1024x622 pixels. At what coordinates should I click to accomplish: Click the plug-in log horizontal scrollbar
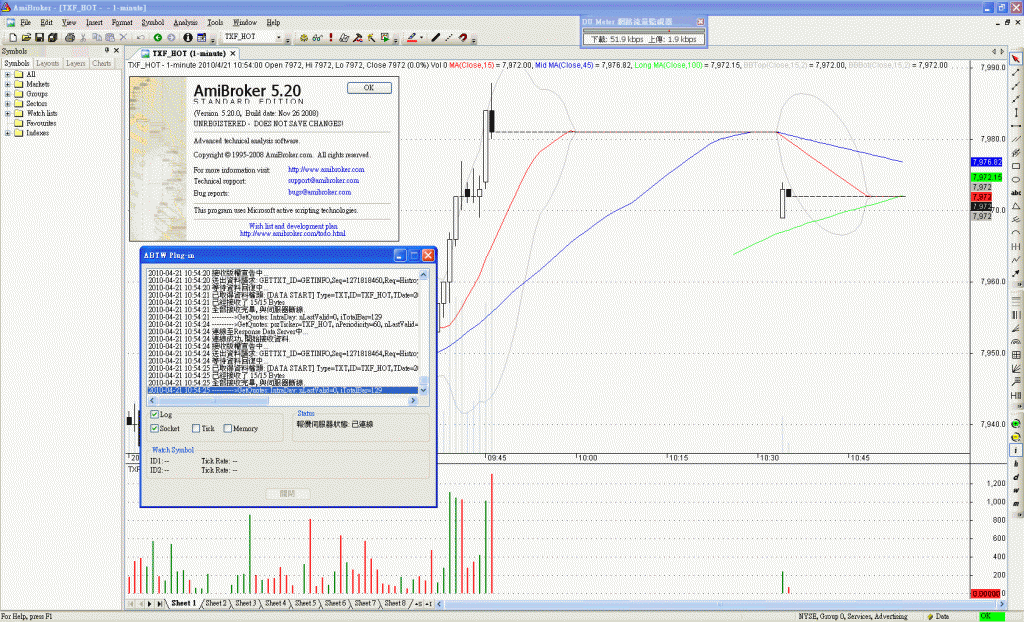[x=283, y=401]
